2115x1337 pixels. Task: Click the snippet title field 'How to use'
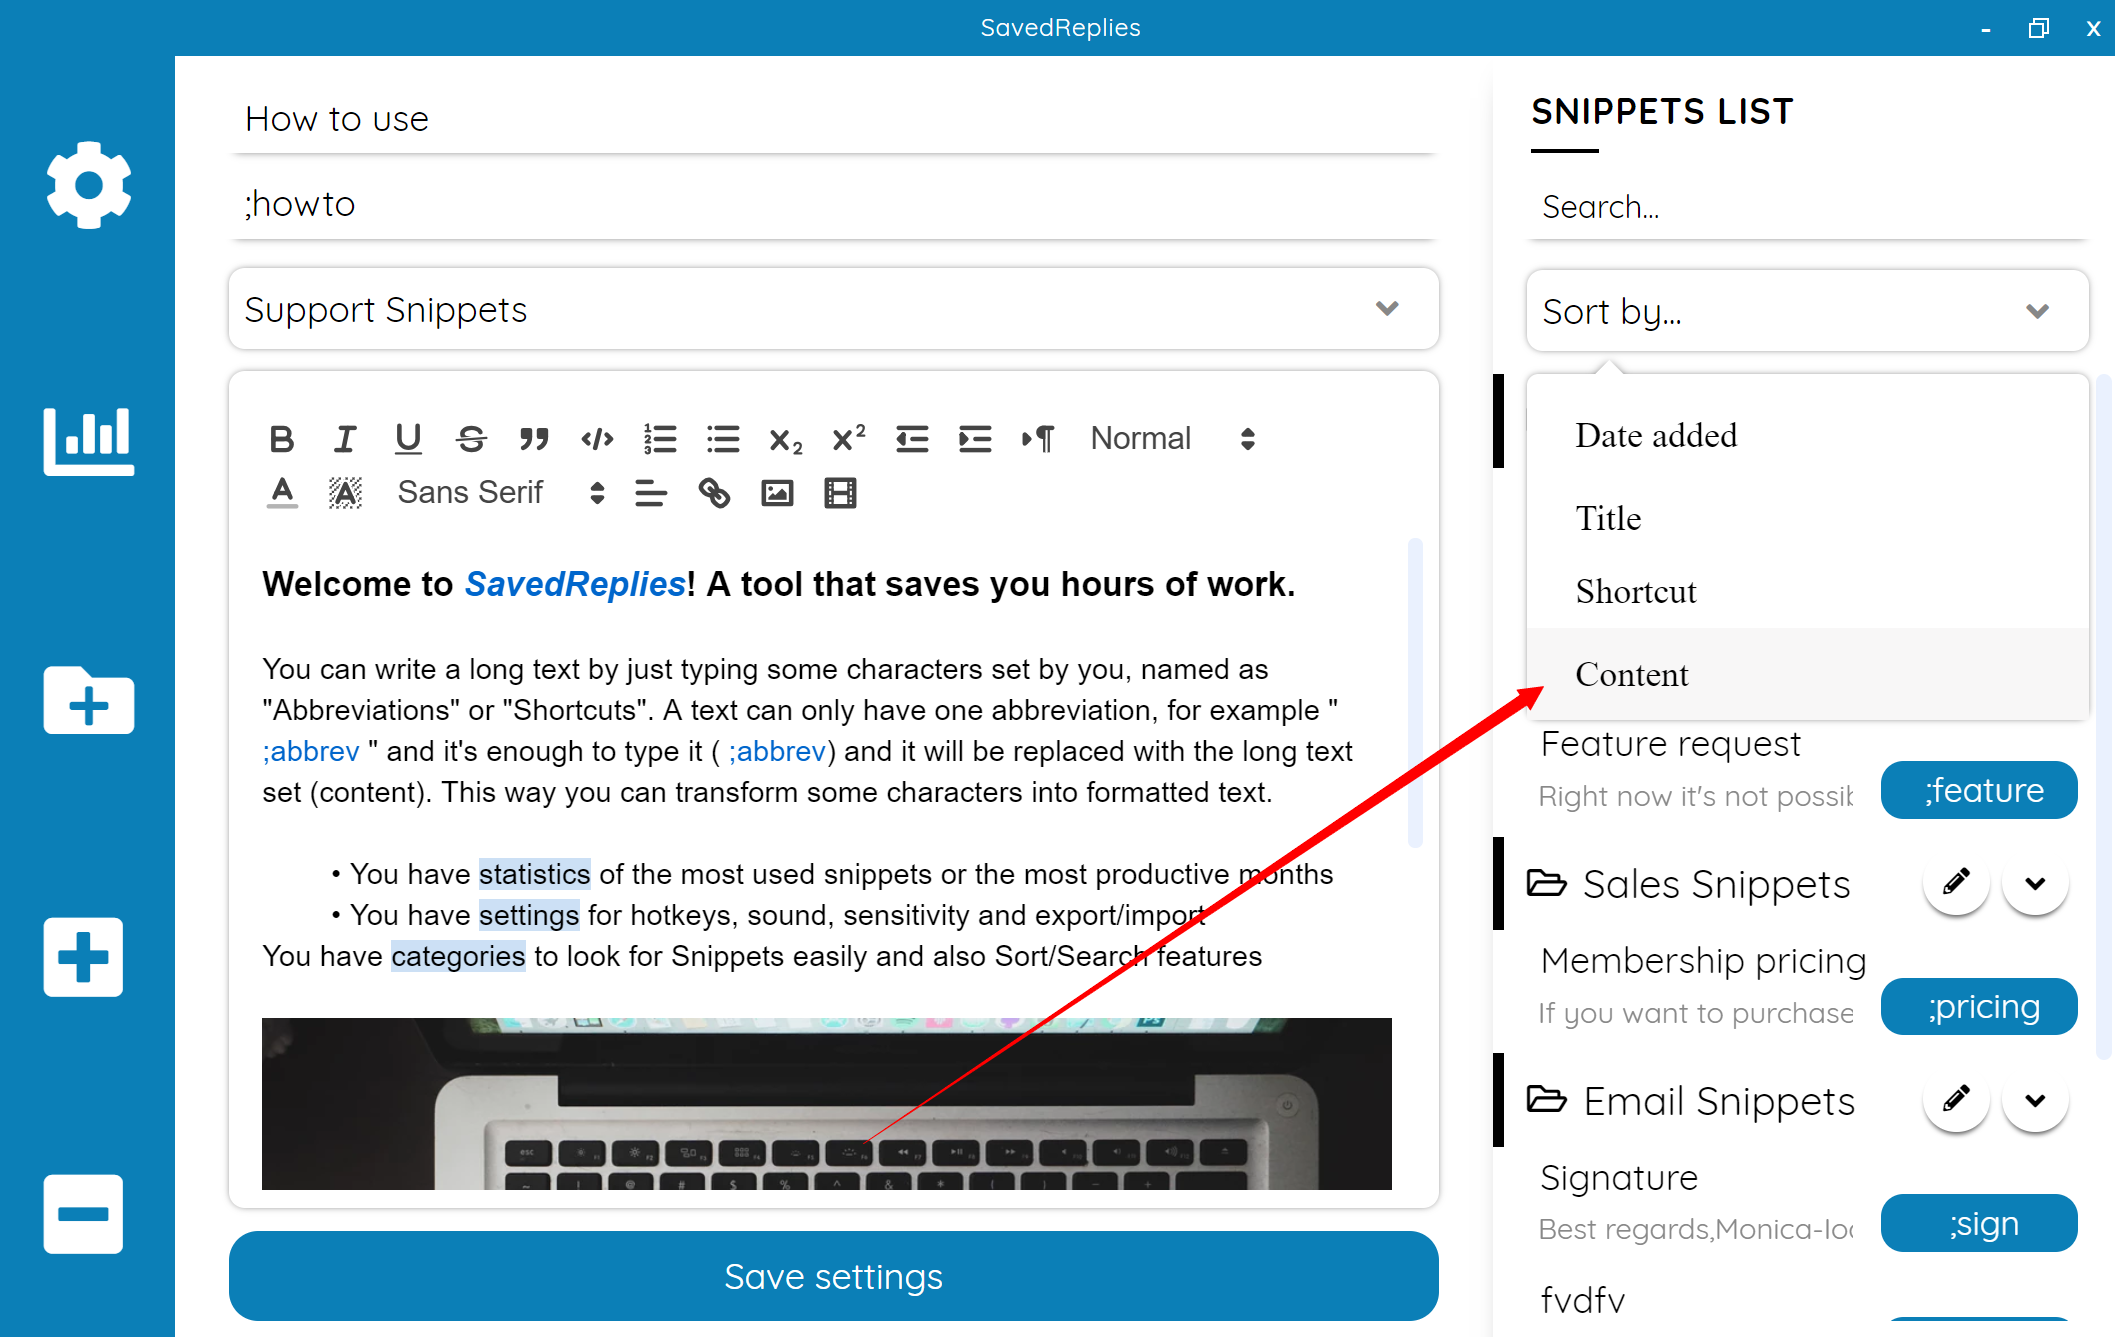point(834,119)
